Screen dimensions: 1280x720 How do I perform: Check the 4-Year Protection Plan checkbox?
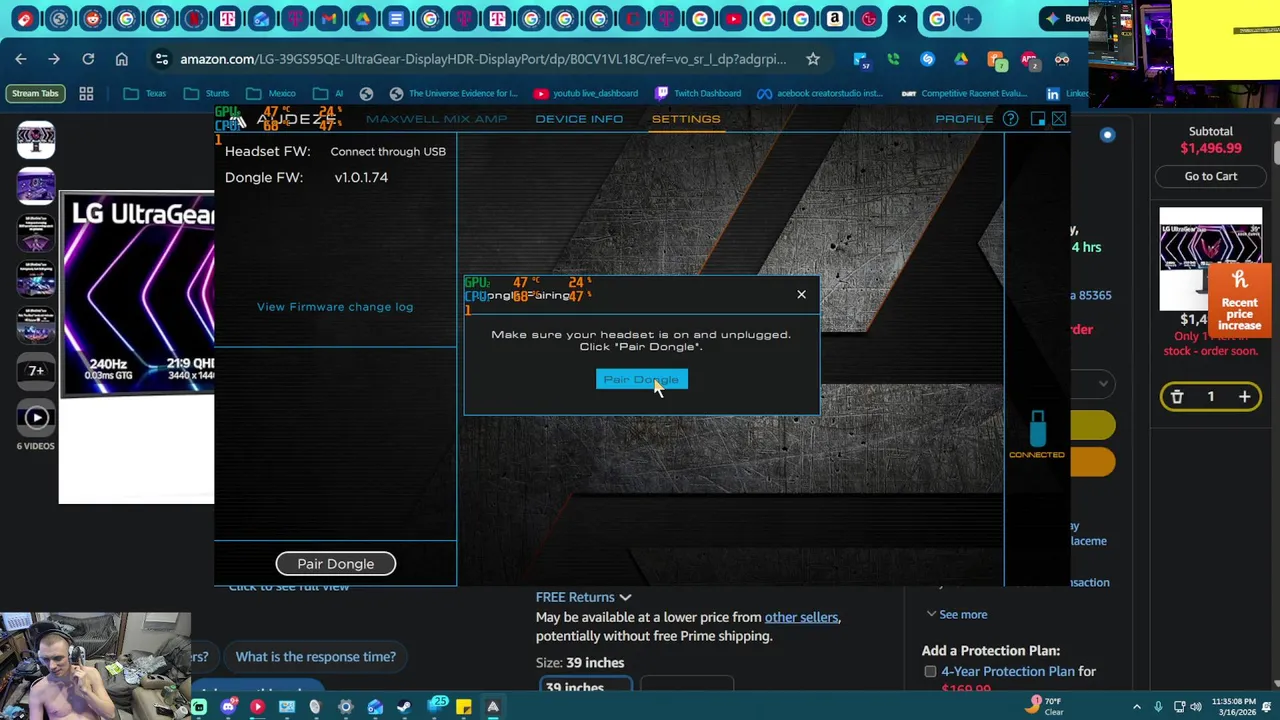[x=930, y=672]
